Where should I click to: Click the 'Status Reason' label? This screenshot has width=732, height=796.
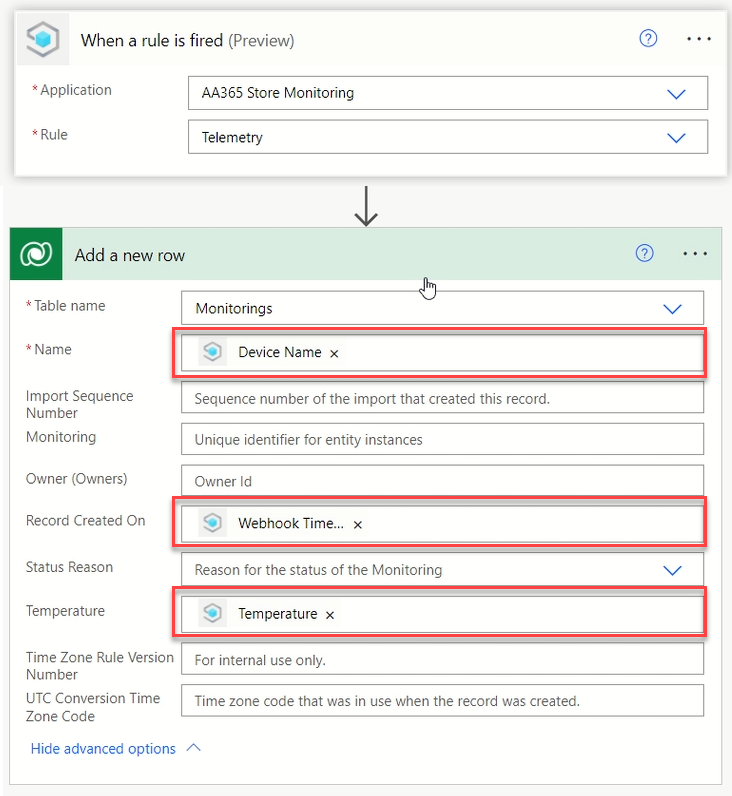(69, 567)
